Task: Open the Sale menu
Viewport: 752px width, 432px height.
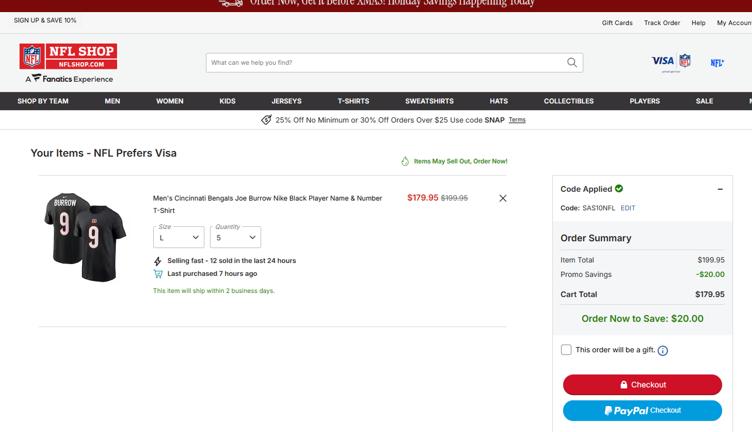Action: (x=704, y=101)
